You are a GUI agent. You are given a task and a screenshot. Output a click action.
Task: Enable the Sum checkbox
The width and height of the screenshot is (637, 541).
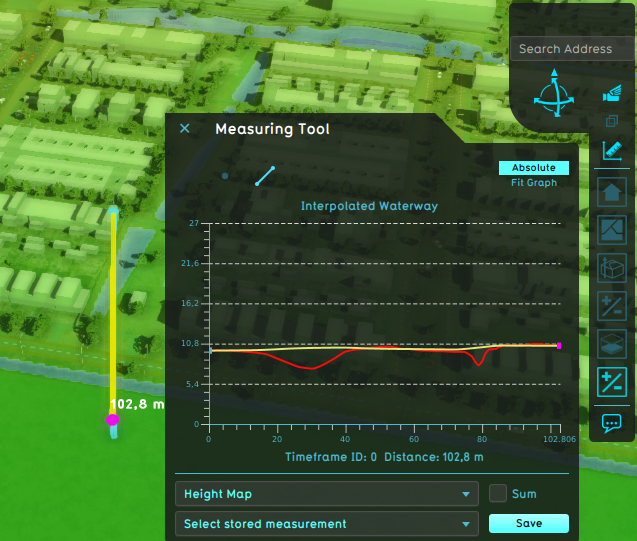click(499, 493)
